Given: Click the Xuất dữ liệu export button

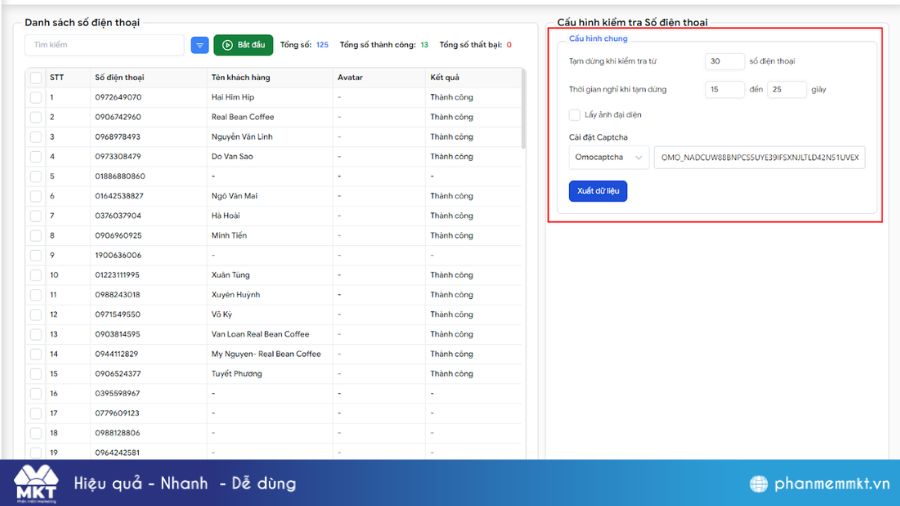Looking at the screenshot, I should click(x=597, y=191).
